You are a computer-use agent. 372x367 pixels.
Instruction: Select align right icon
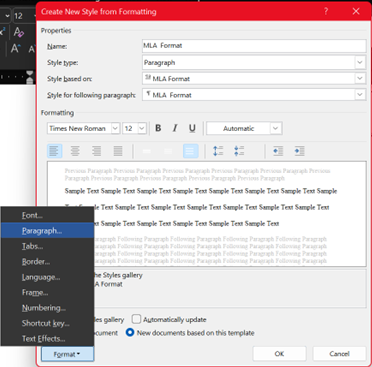click(97, 151)
